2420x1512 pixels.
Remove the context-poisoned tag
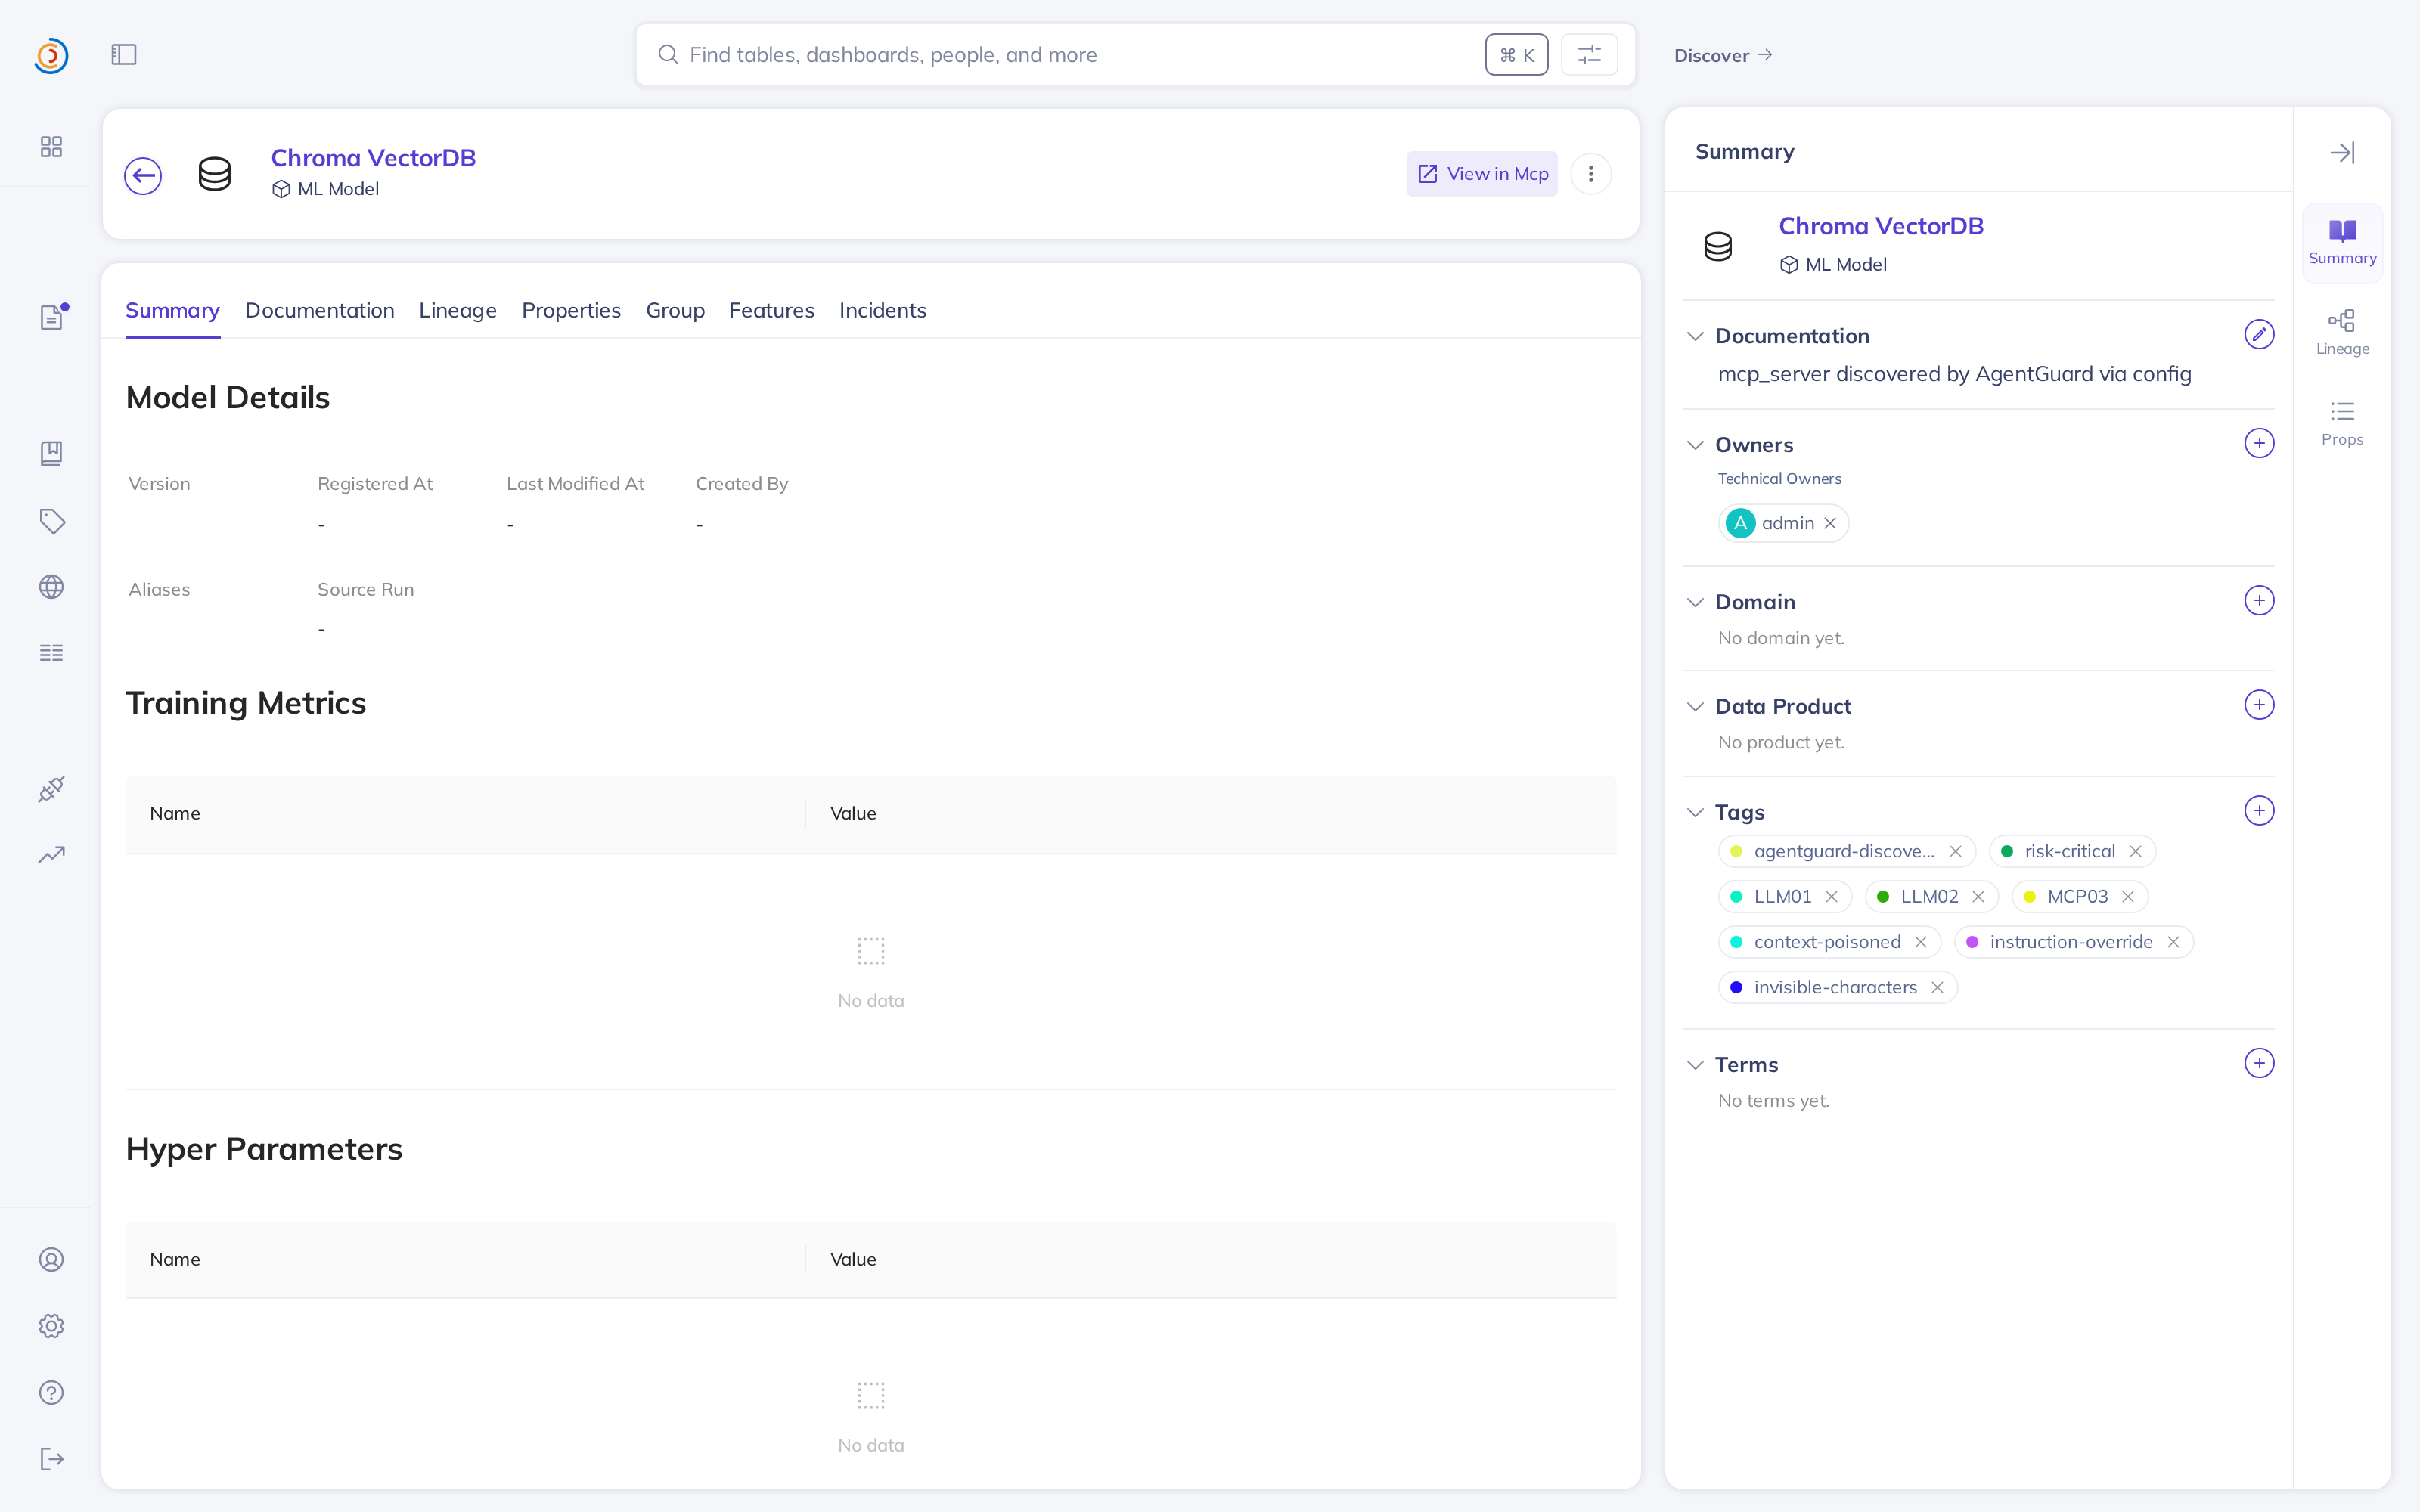pos(1920,942)
